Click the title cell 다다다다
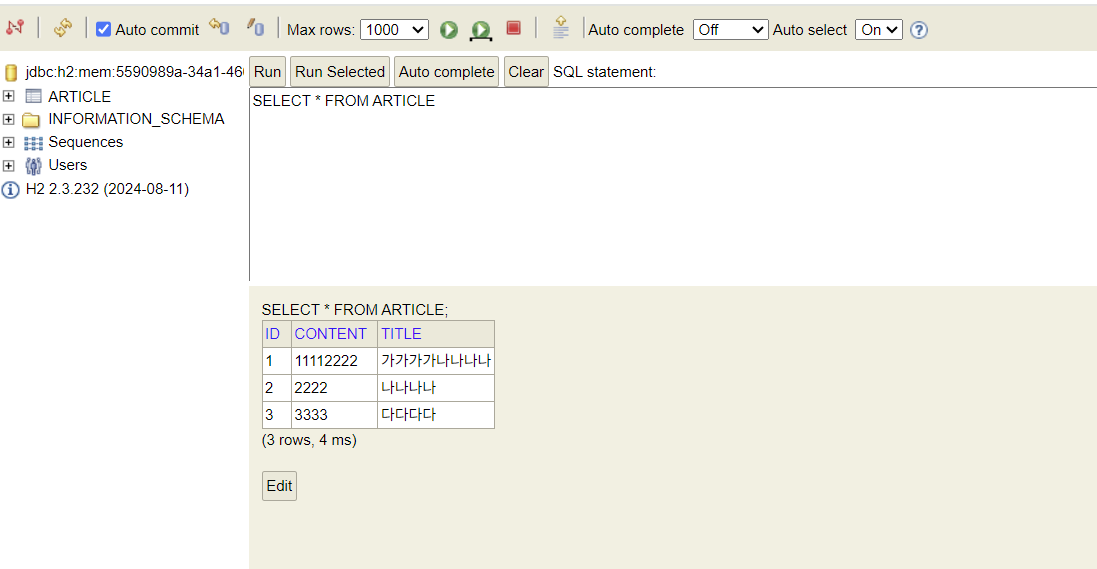 436,415
